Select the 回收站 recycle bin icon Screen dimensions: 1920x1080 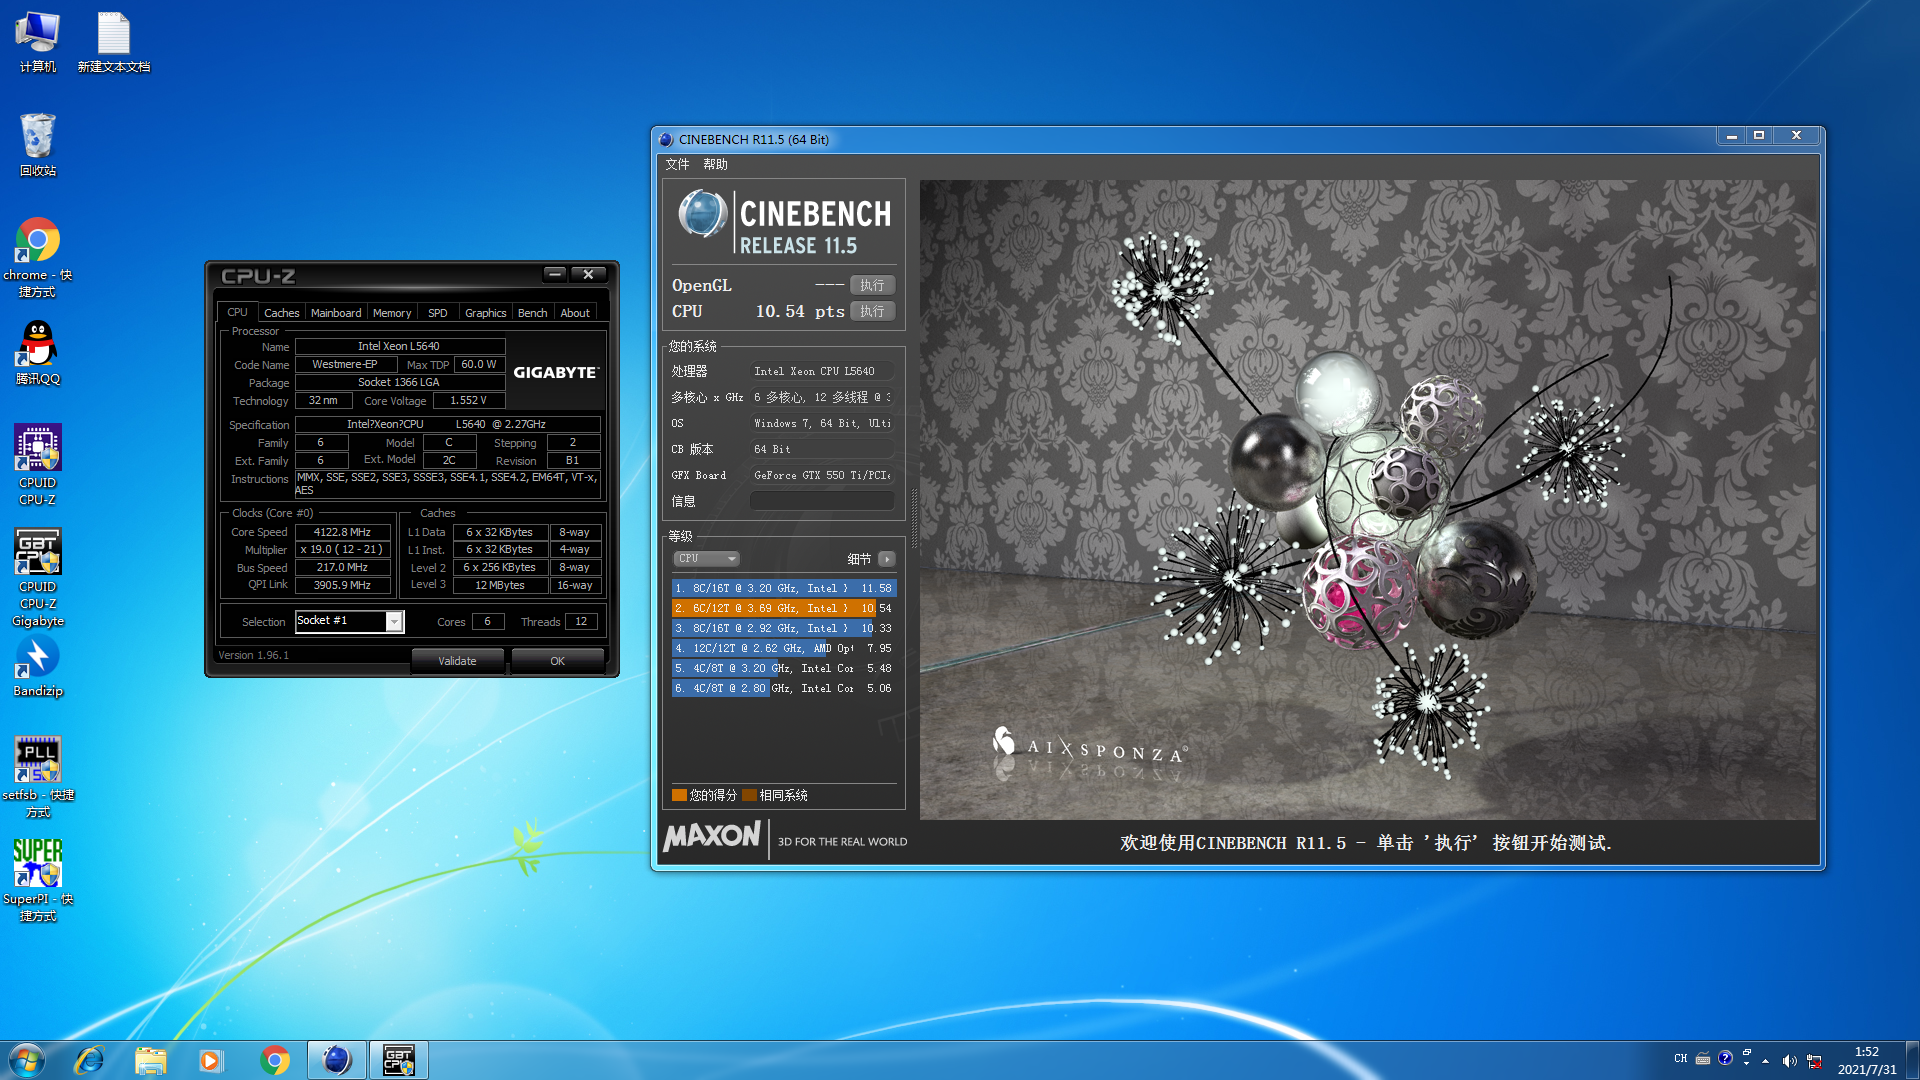coord(37,145)
